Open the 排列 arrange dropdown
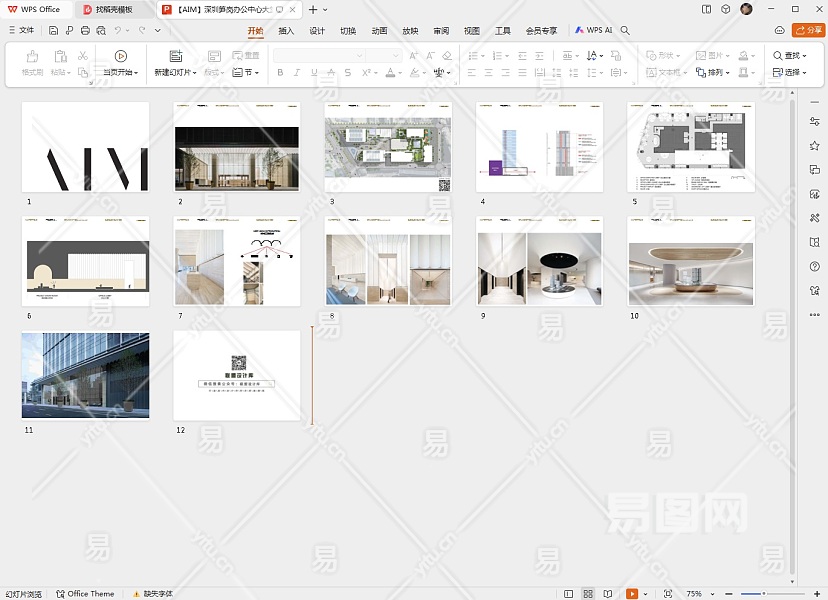828x600 pixels. pos(714,73)
